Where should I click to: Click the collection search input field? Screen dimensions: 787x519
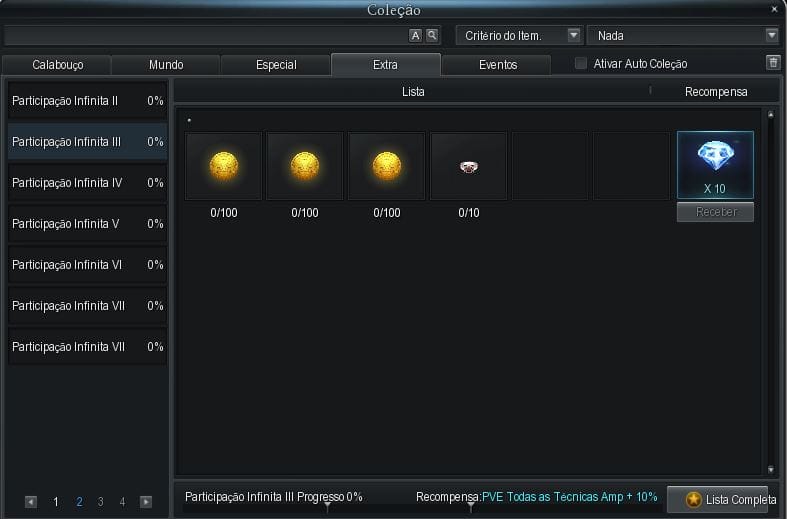tap(205, 35)
